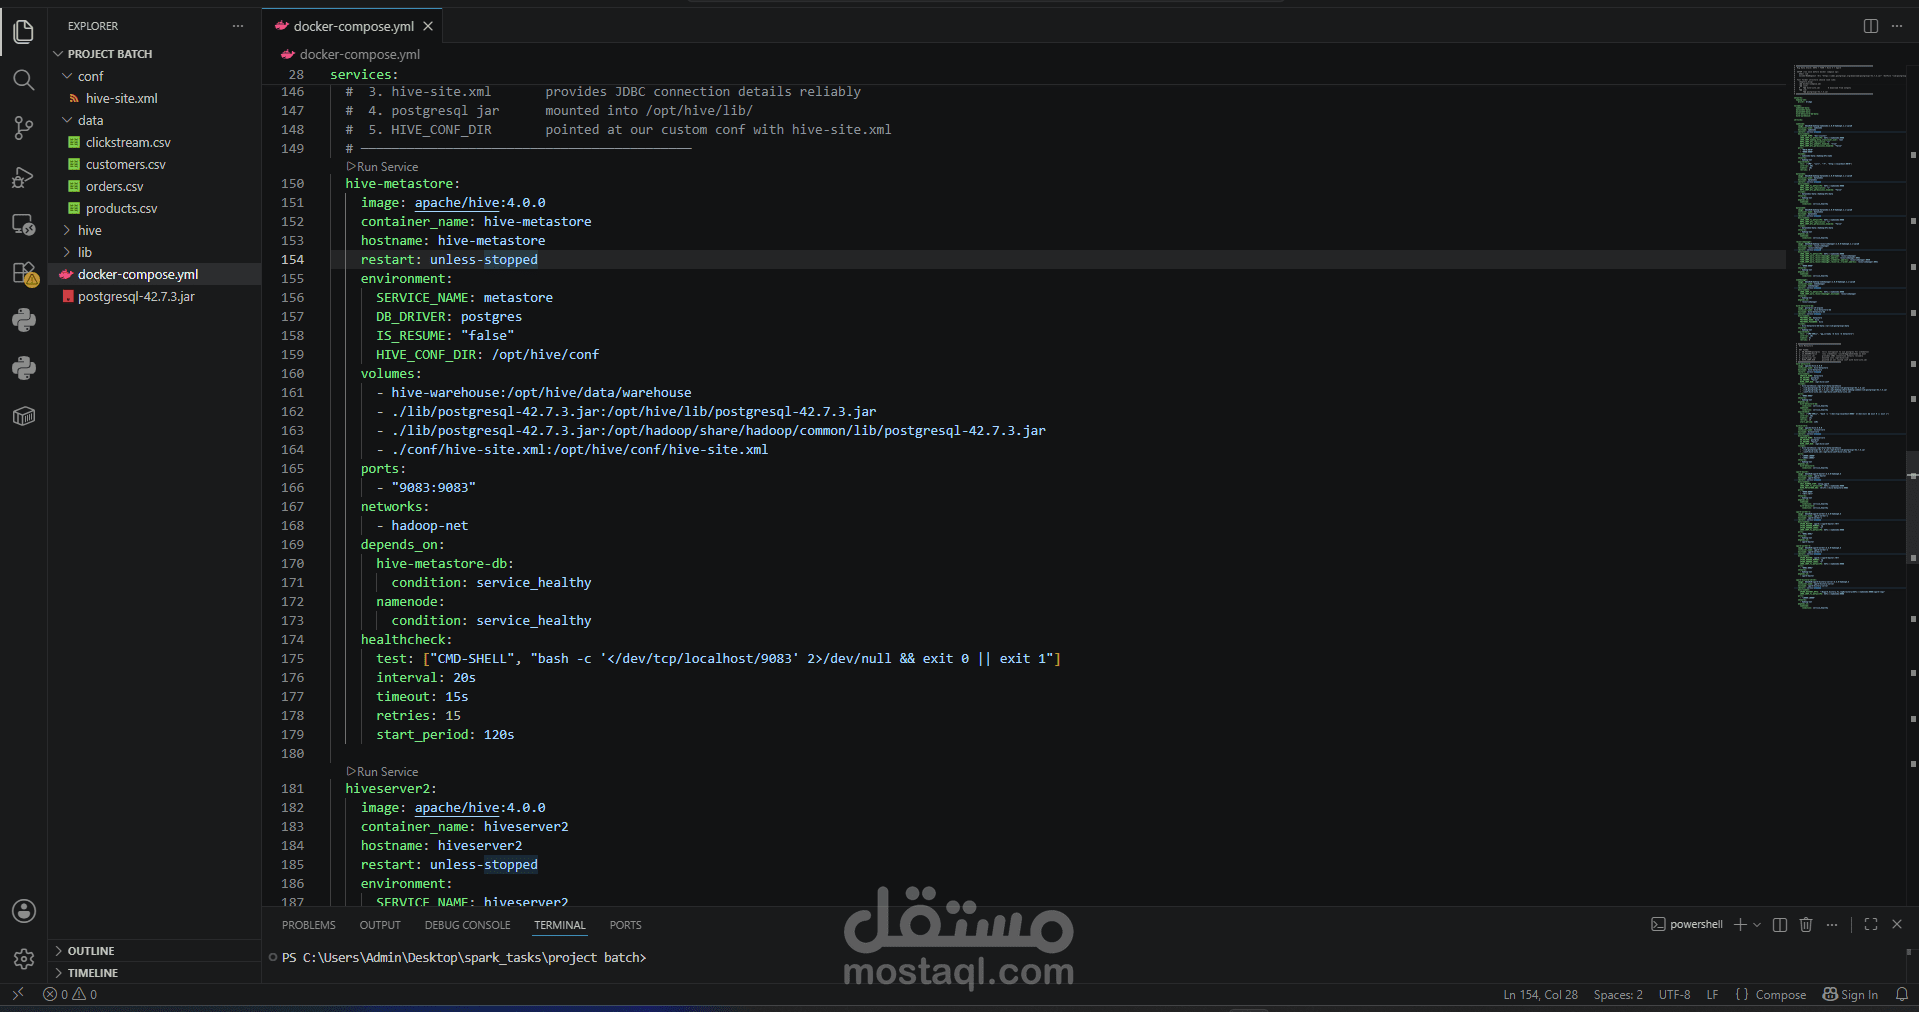Open remote window indicator in status bar
This screenshot has width=1919, height=1012.
[17, 994]
